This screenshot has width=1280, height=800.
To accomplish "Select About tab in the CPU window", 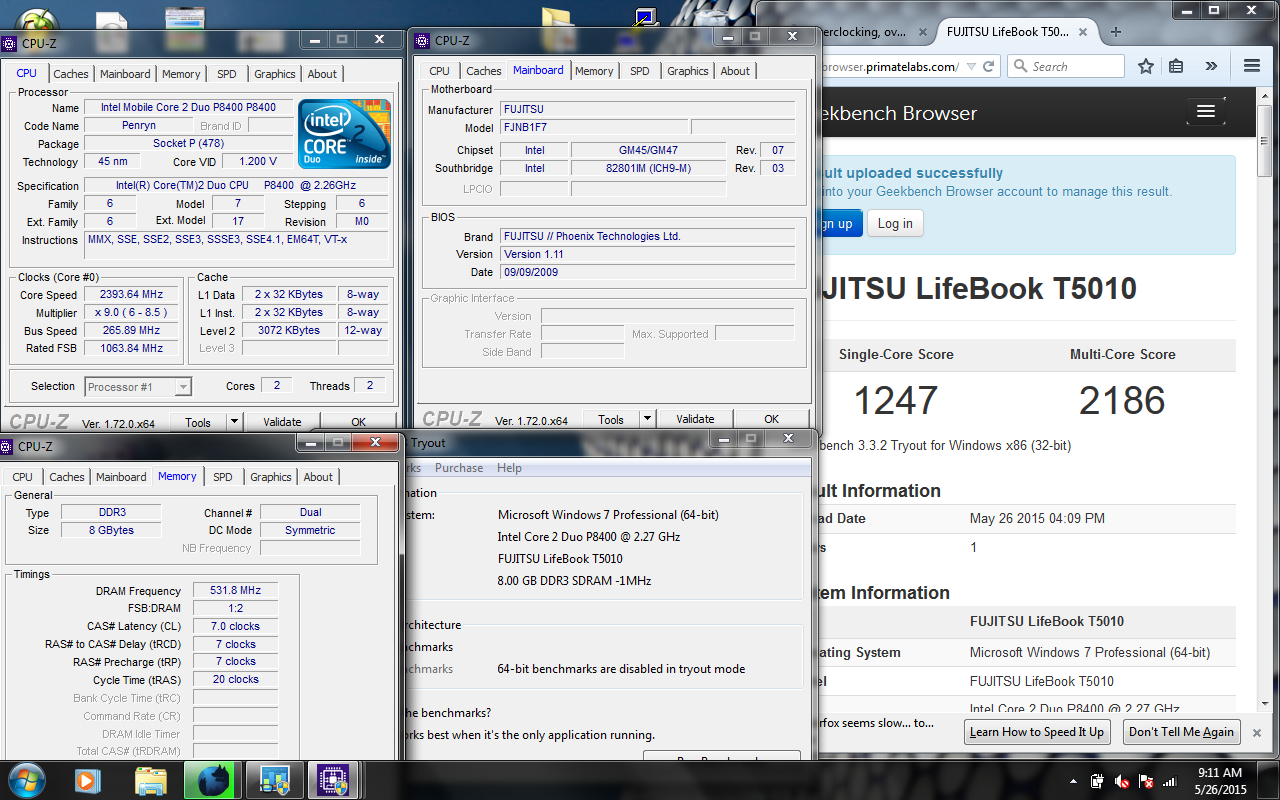I will 322,74.
